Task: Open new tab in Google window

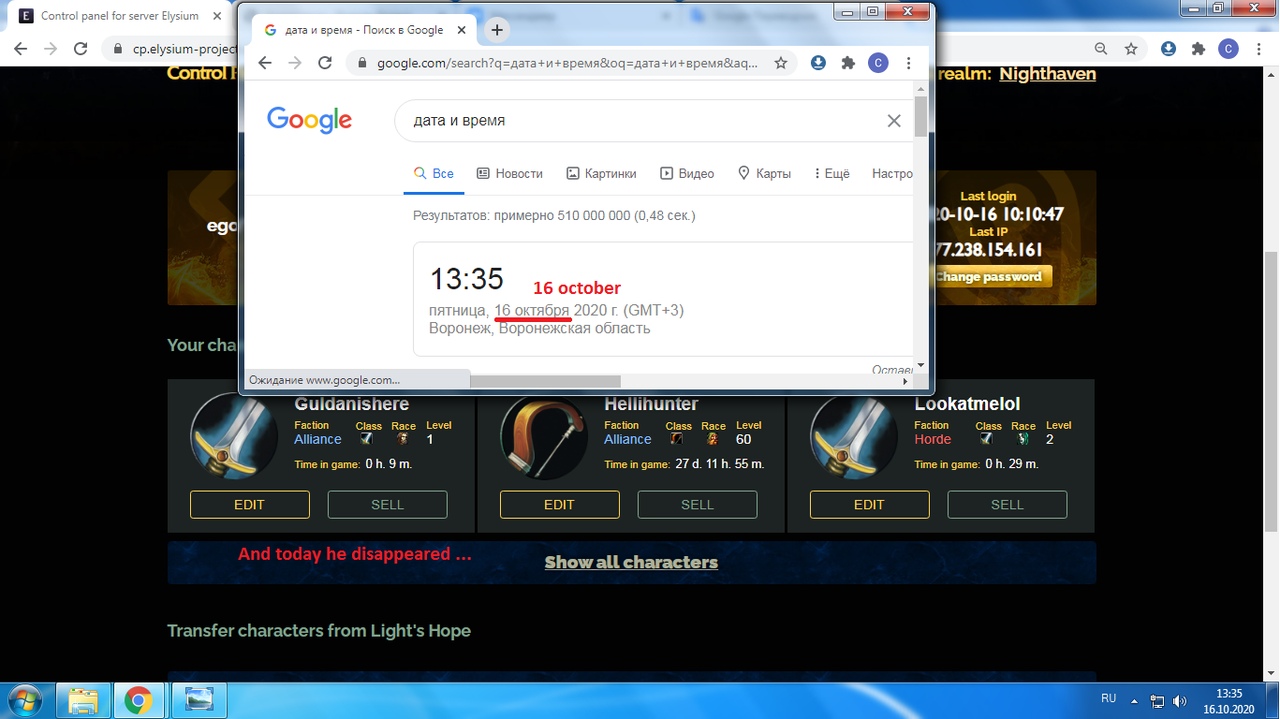Action: click(497, 30)
